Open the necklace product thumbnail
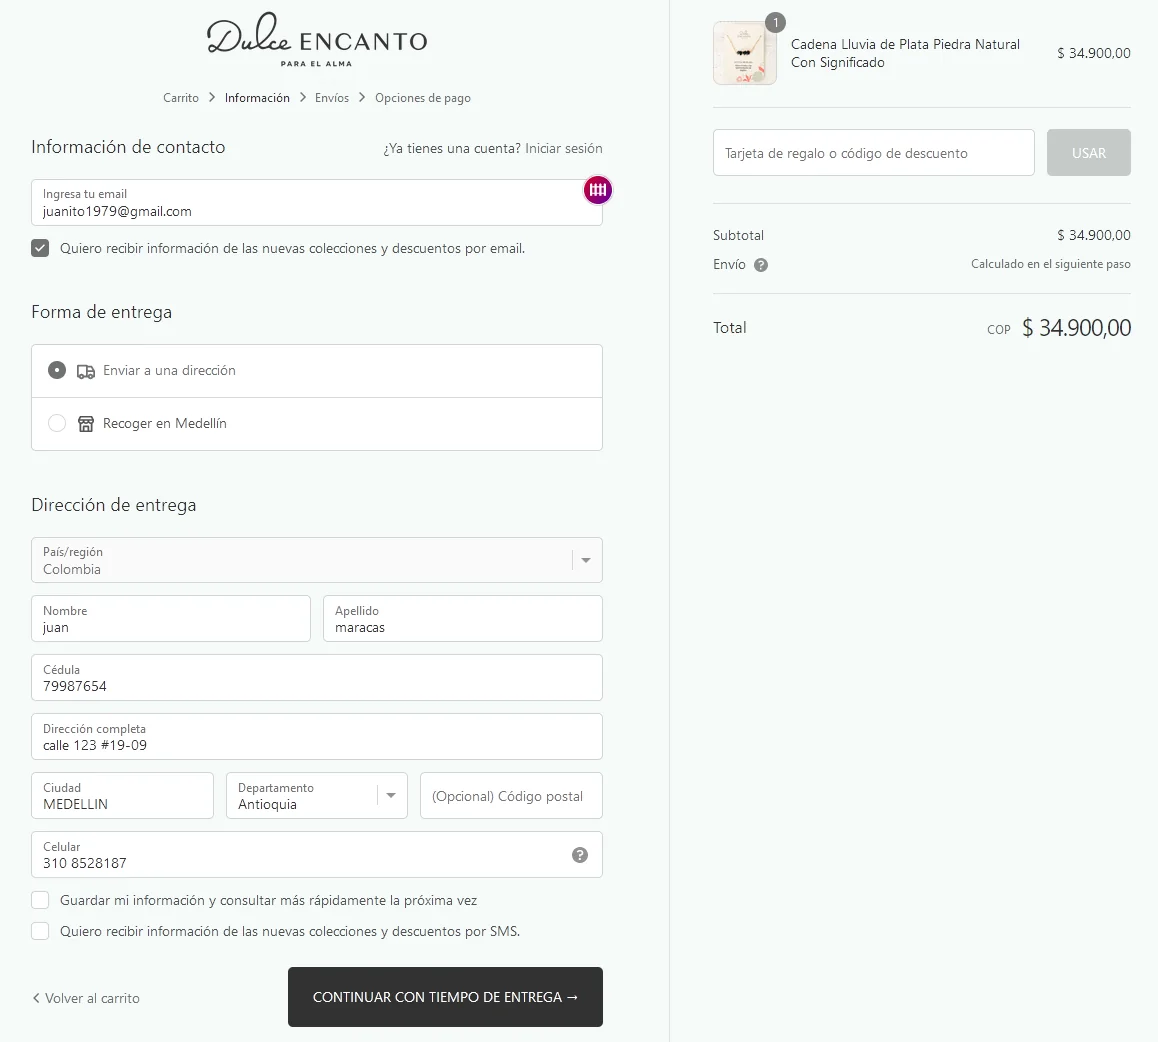The height and width of the screenshot is (1042, 1158). [x=745, y=53]
